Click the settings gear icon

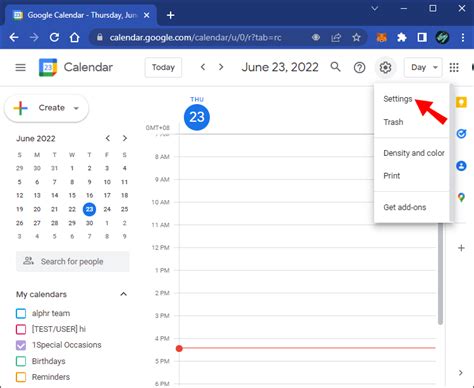(385, 68)
